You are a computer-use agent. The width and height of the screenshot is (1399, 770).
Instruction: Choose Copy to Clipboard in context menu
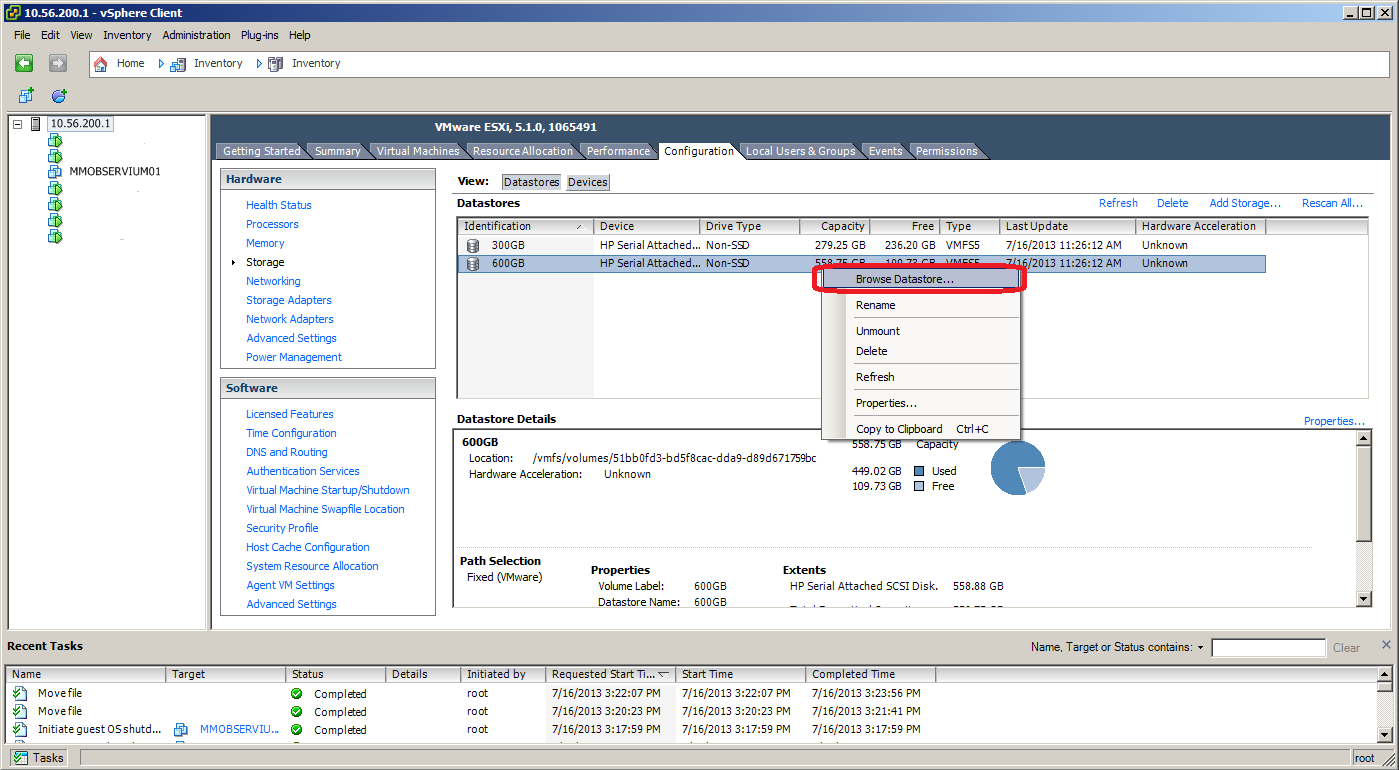pos(919,429)
